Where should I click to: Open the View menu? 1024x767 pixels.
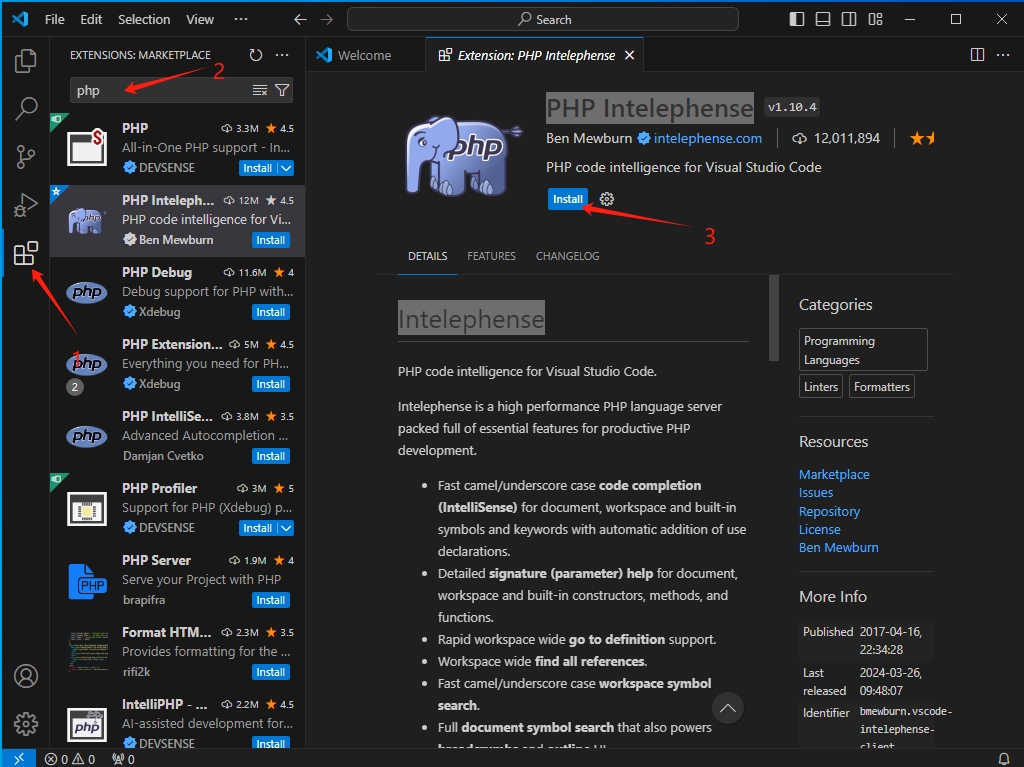coord(200,20)
